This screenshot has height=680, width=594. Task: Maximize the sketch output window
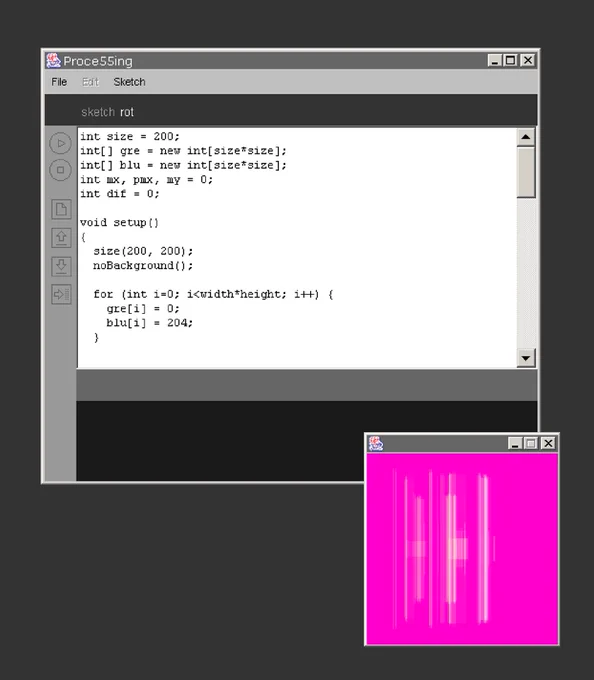click(x=531, y=443)
